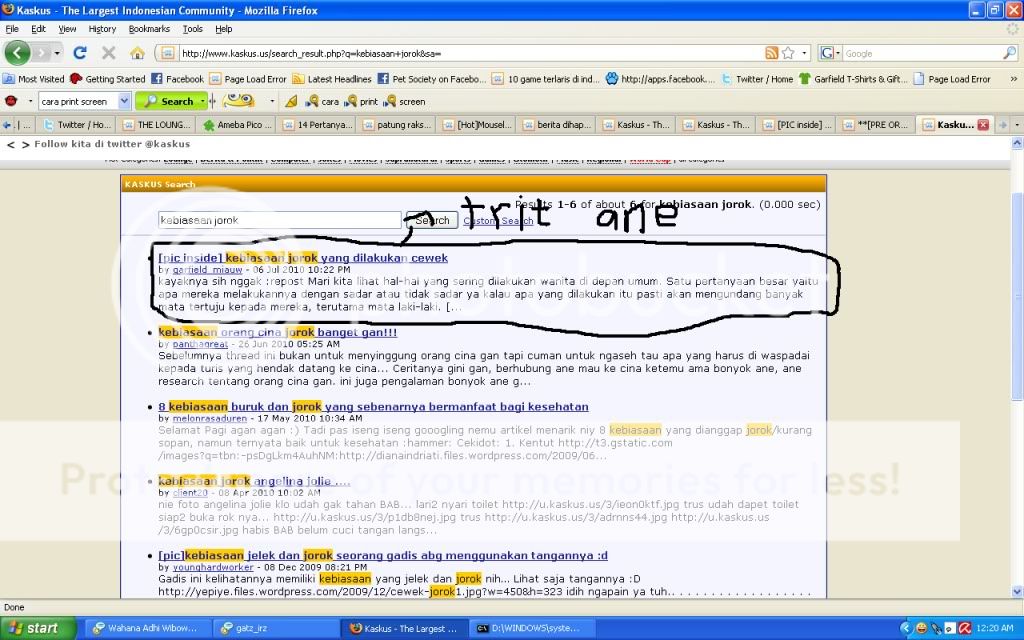Bookmark this page with the star
1024x640 pixels.
[788, 53]
